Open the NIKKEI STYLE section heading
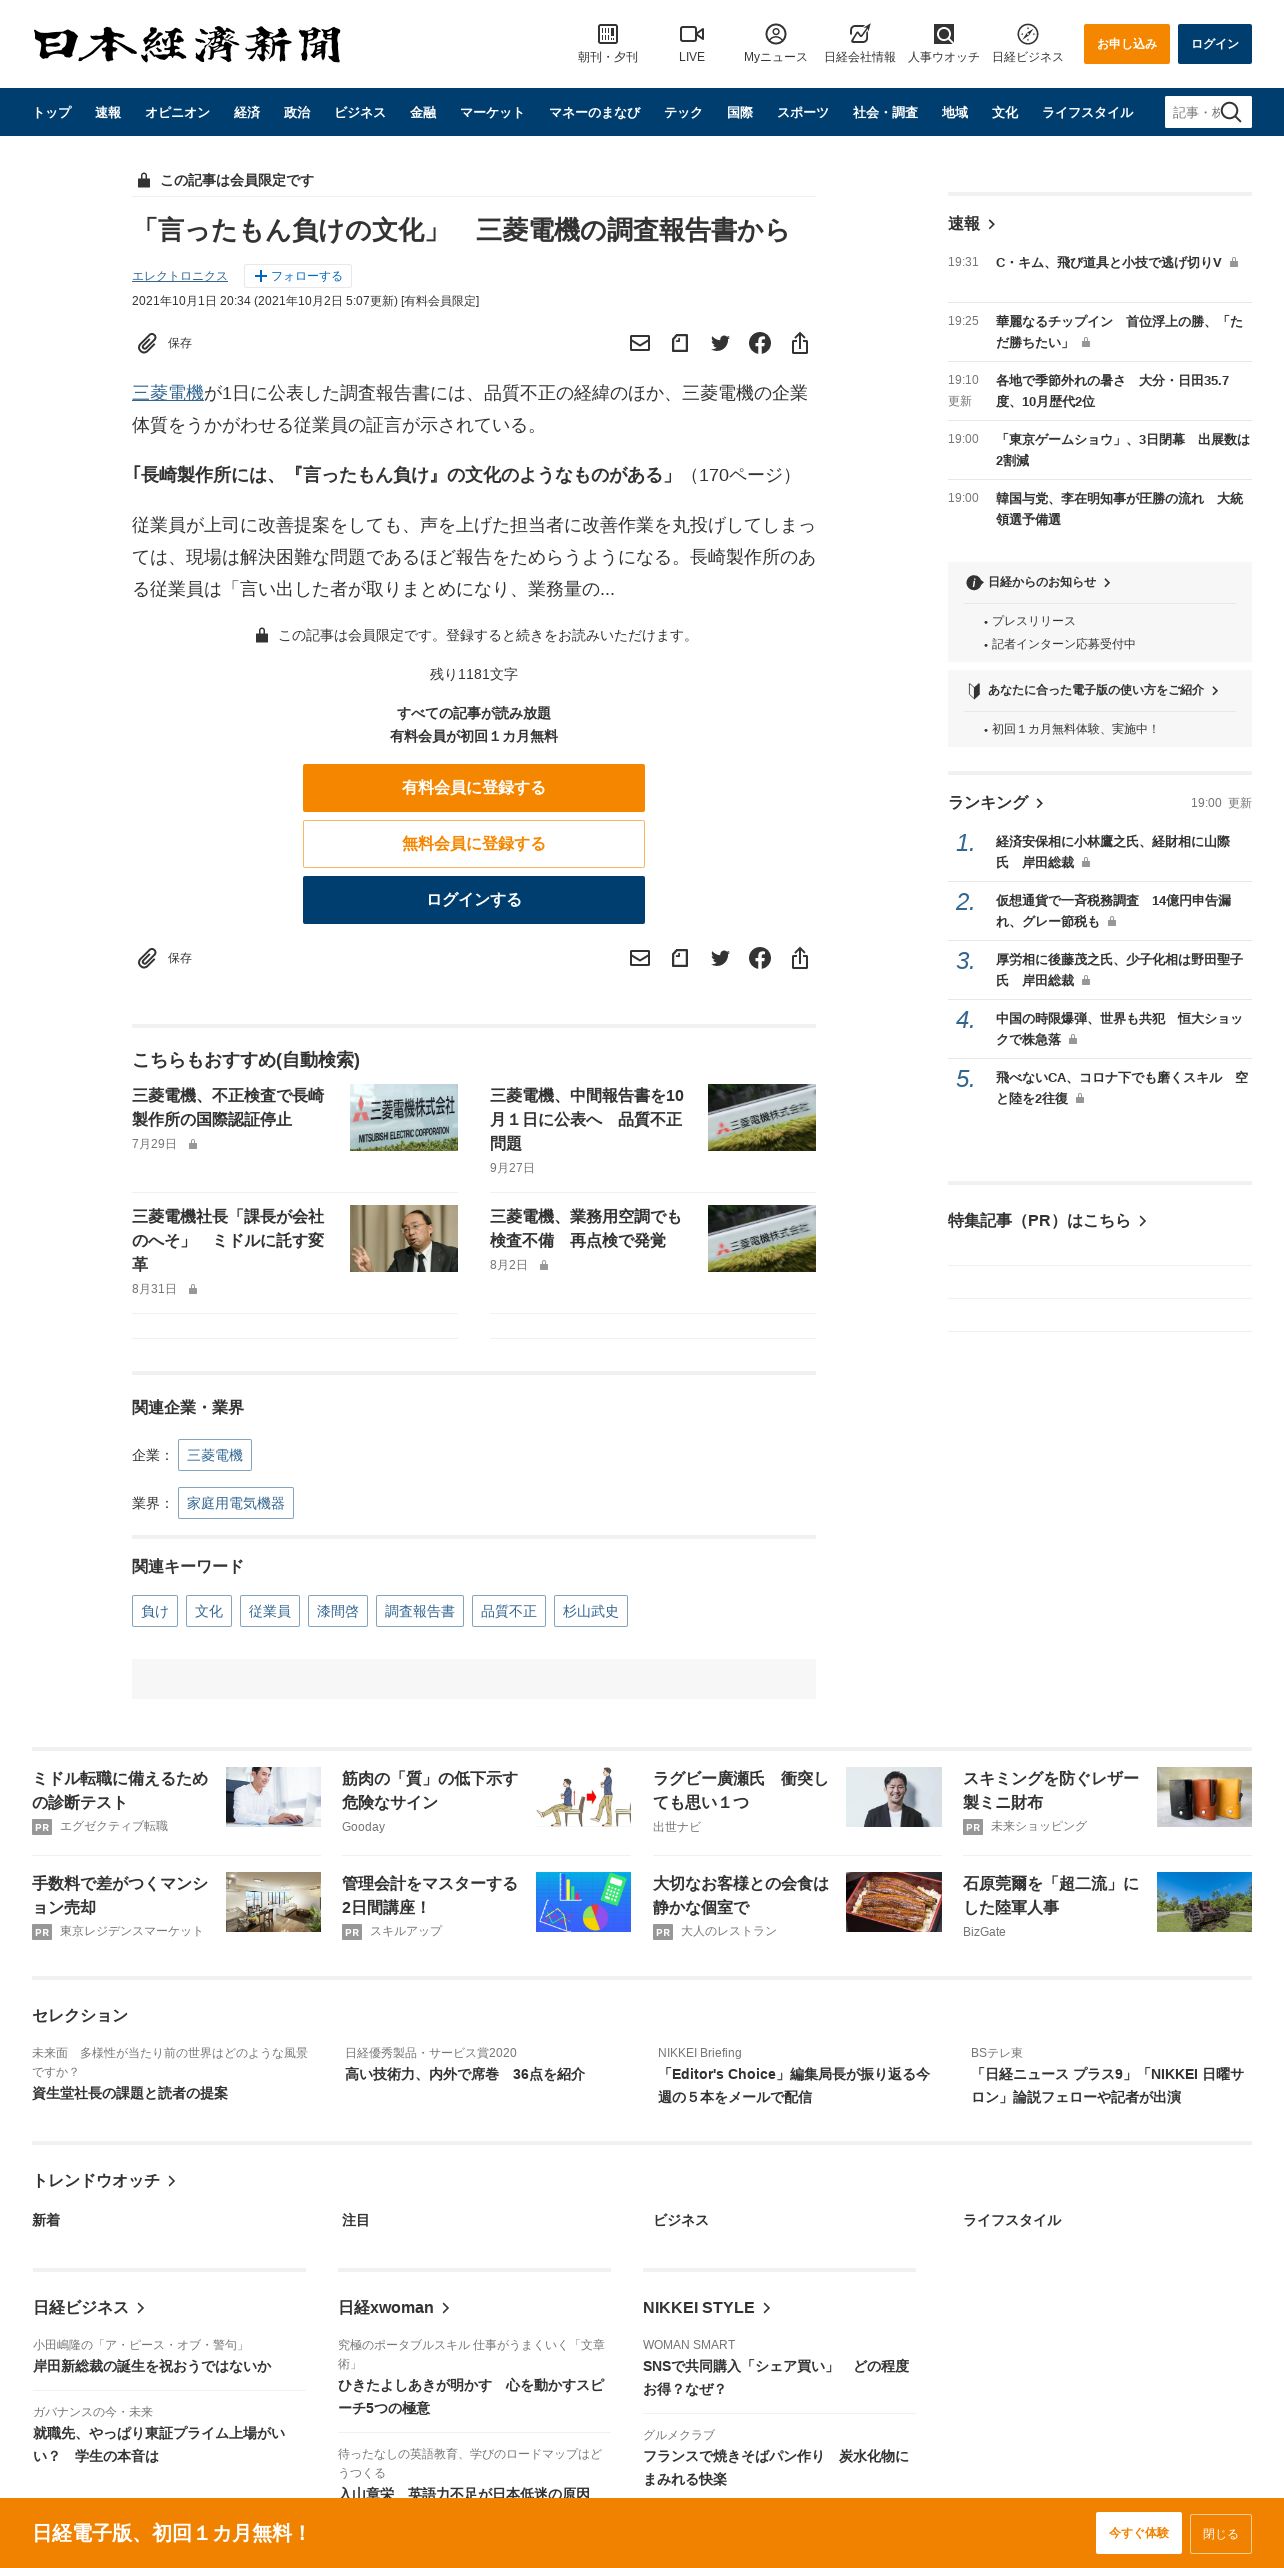 coord(707,2307)
